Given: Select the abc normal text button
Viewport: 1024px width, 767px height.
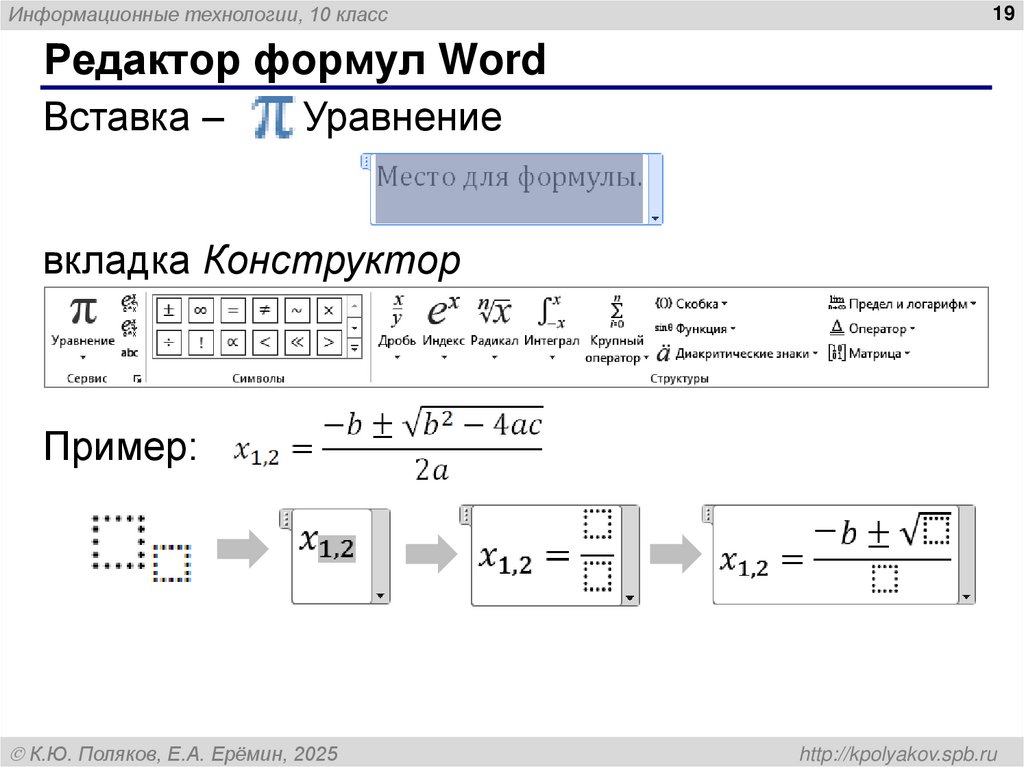Looking at the screenshot, I should 129,353.
